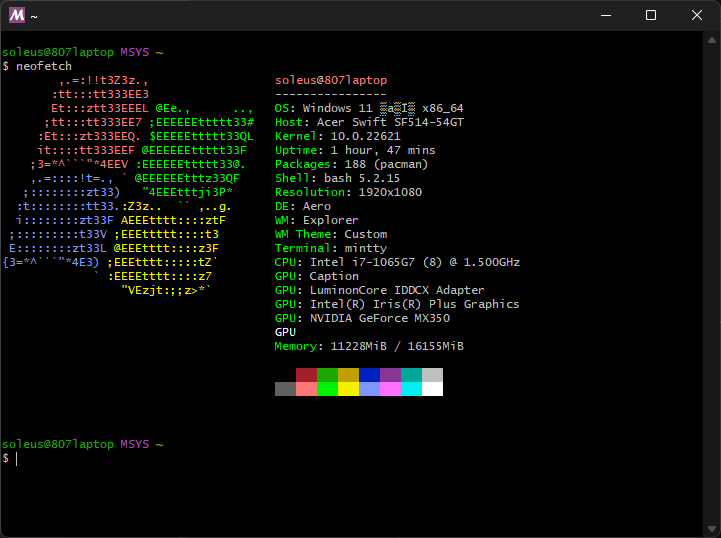This screenshot has height=538, width=721.
Task: Click the salmon pink color block
Action: [x=307, y=389]
